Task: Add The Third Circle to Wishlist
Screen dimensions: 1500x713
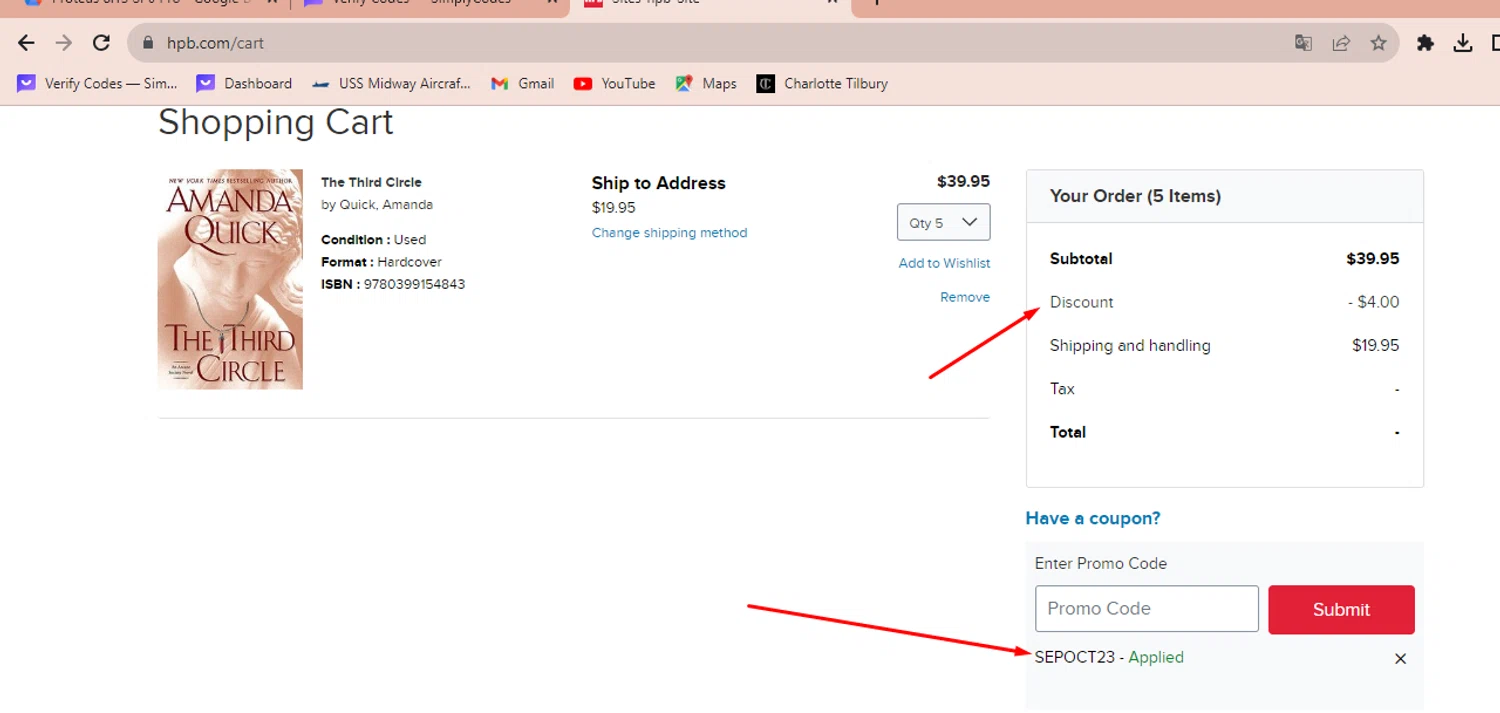Action: click(x=944, y=263)
